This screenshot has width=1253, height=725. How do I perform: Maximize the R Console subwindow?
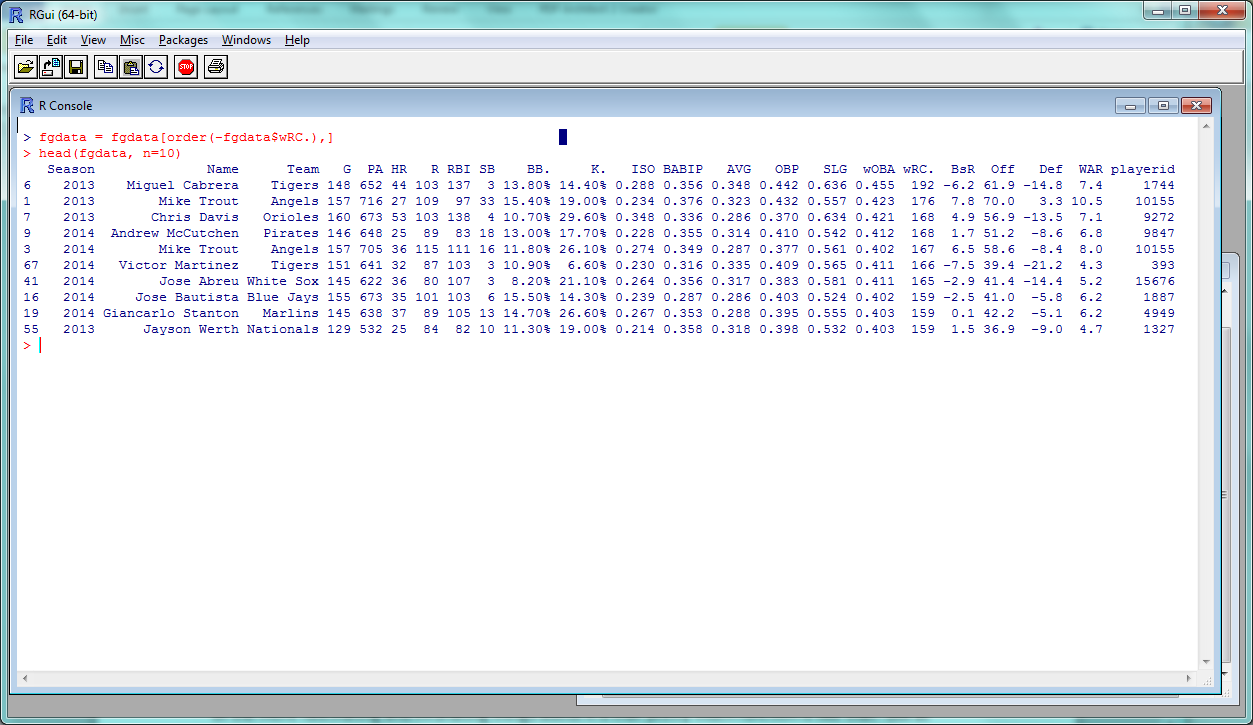point(1162,106)
